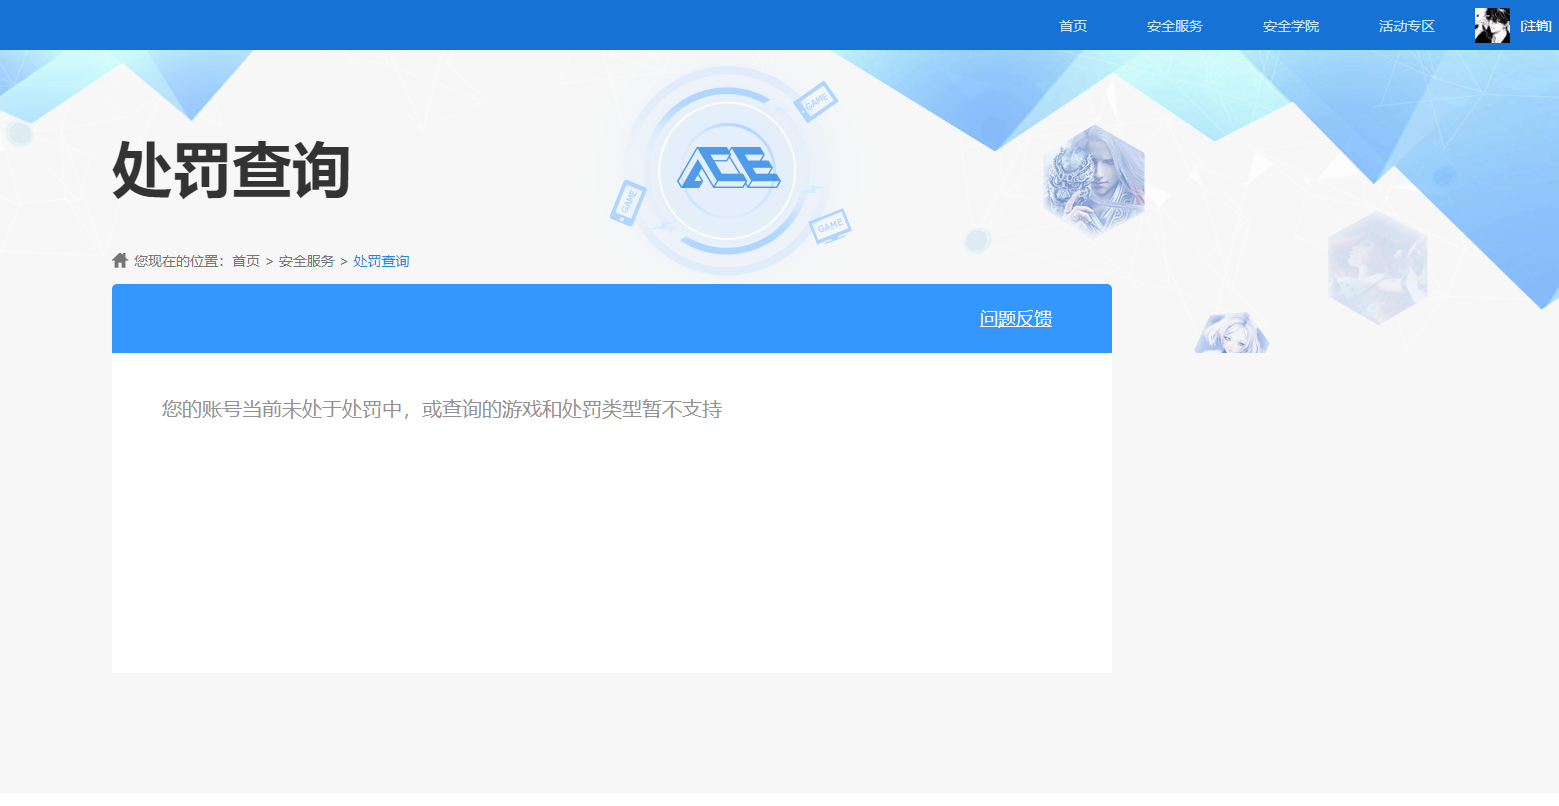Click the user avatar in the navbar
The image size is (1559, 806).
(1492, 25)
